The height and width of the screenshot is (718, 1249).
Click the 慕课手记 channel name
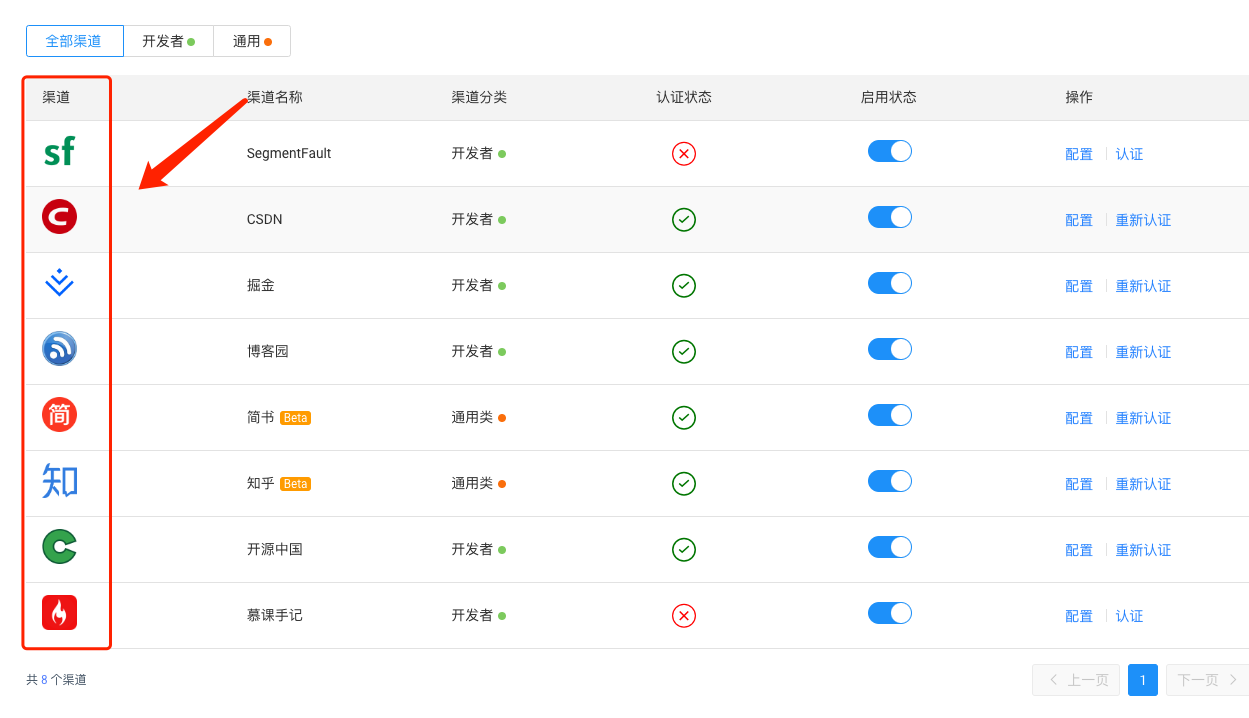pyautogui.click(x=275, y=615)
